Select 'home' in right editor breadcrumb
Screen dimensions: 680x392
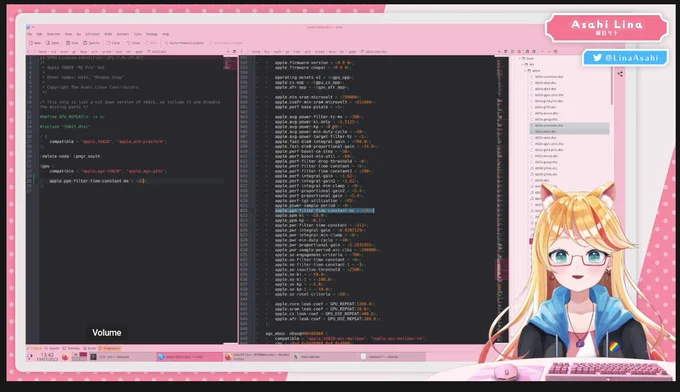256,52
